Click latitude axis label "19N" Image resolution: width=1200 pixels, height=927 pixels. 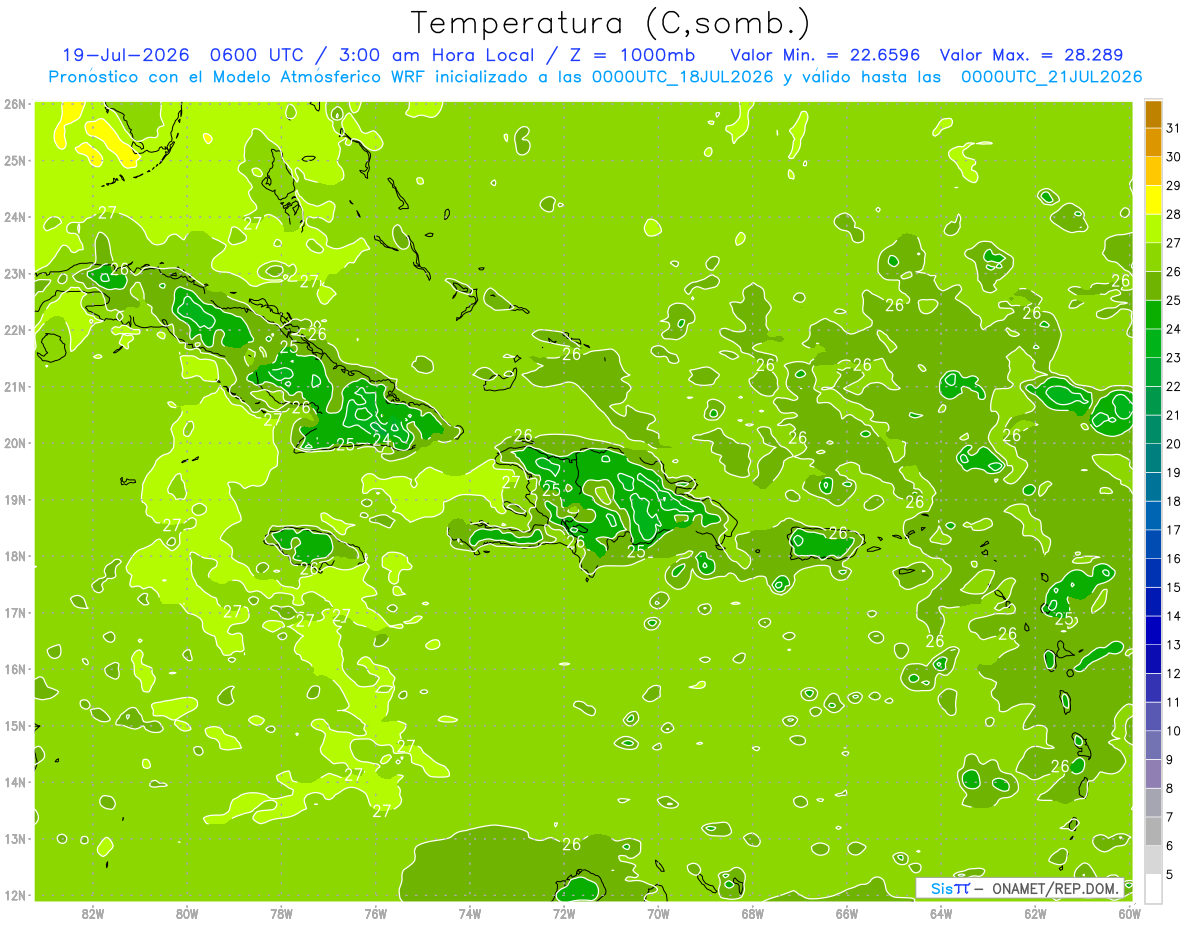[15, 500]
